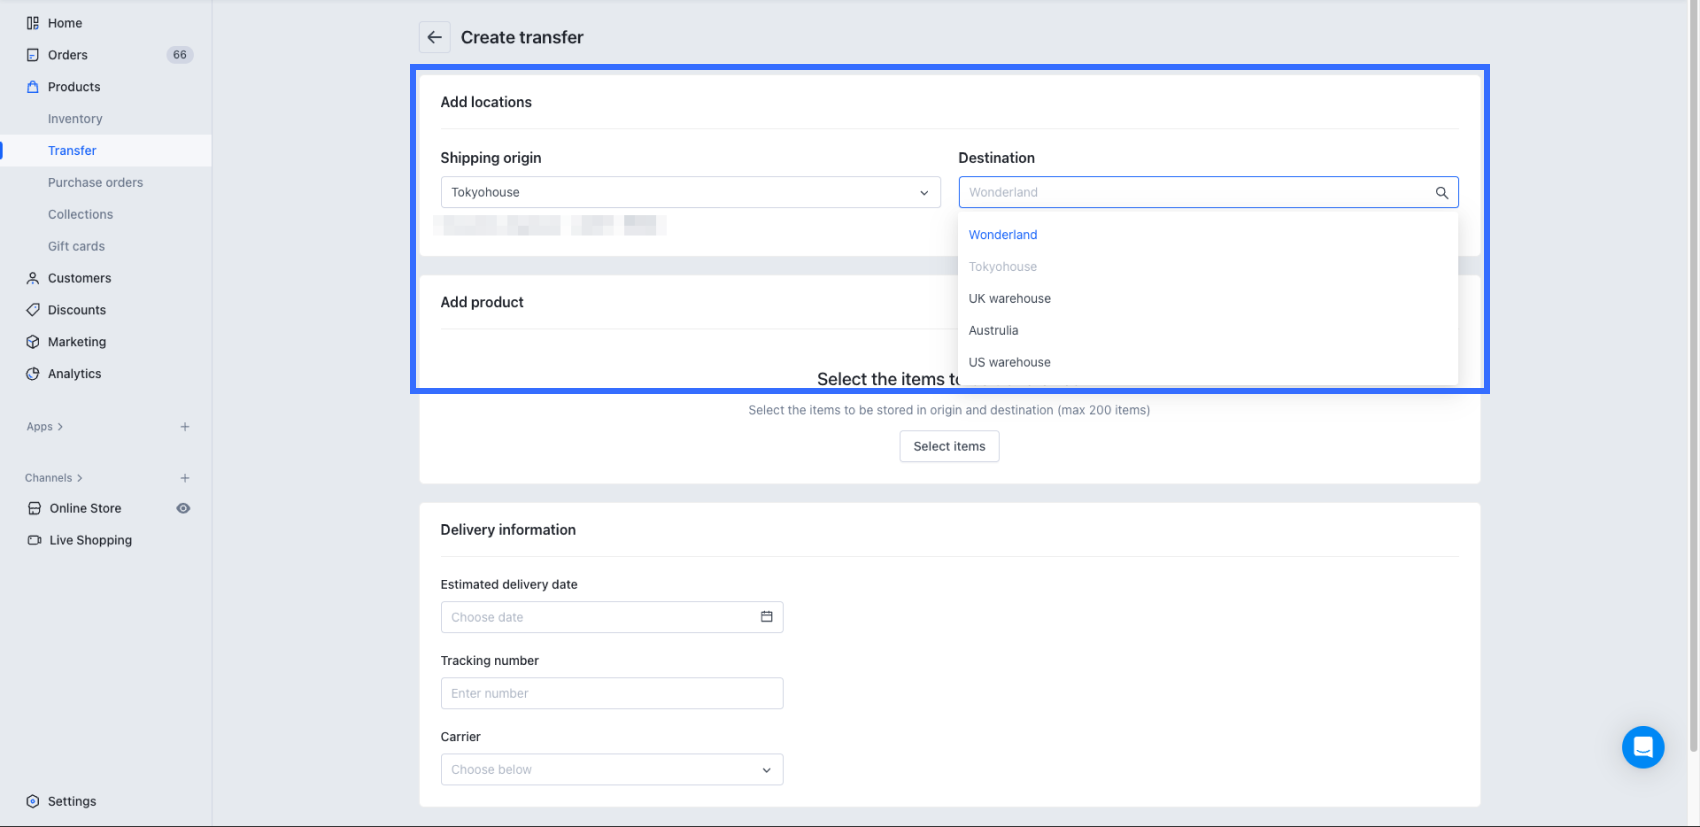1700x827 pixels.
Task: Select UK warehouse from destination list
Action: [1009, 299]
